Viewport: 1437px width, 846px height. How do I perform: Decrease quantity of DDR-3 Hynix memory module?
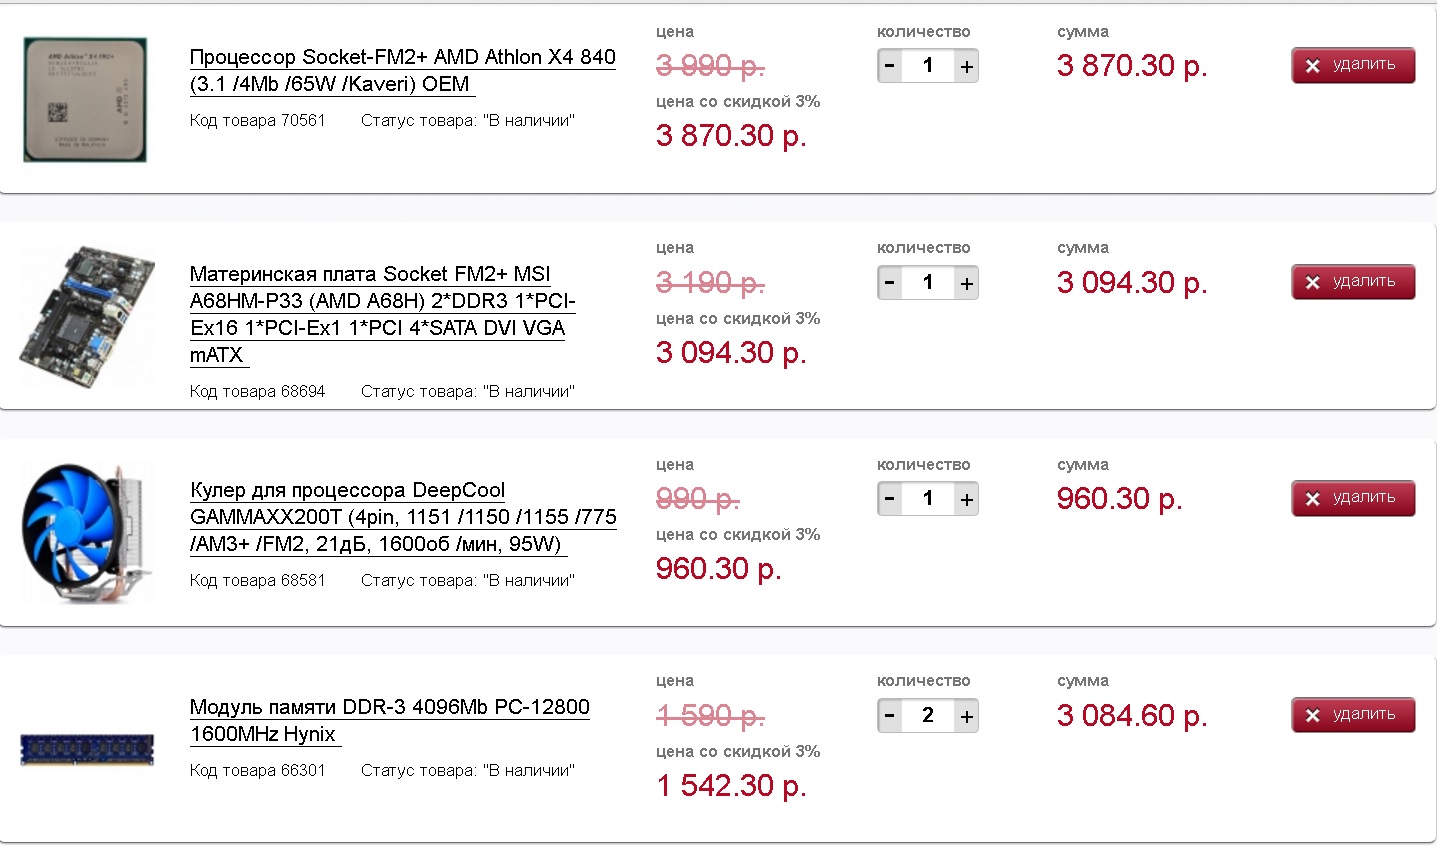coord(890,717)
